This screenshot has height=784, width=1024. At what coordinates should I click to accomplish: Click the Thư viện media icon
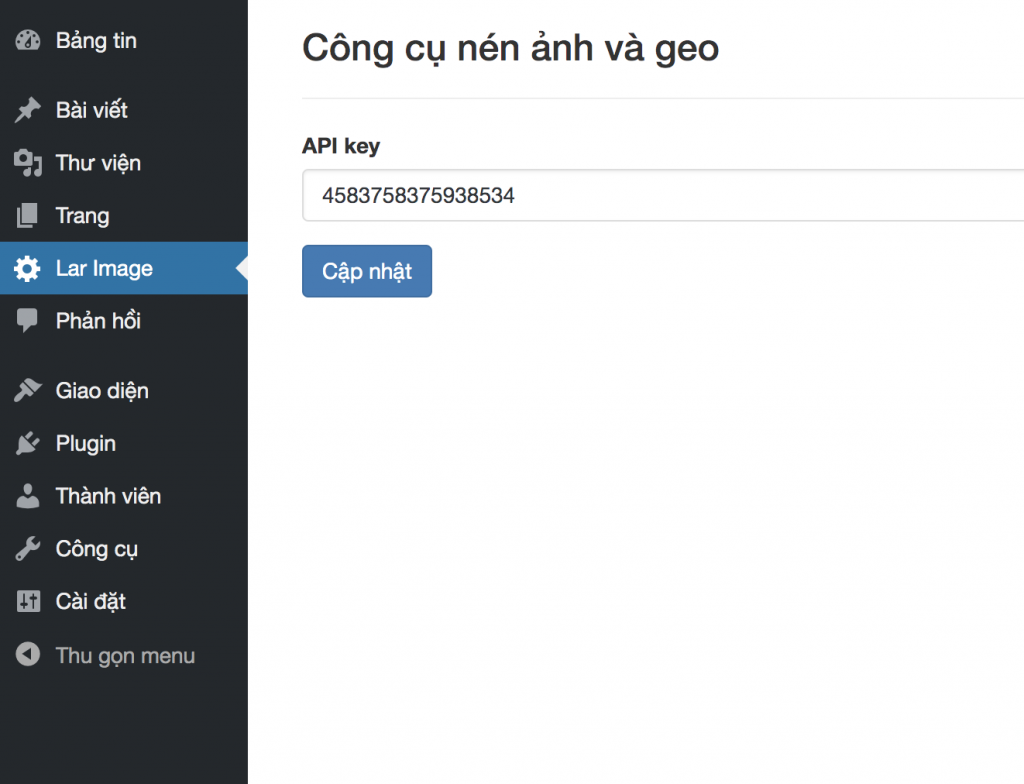point(28,163)
